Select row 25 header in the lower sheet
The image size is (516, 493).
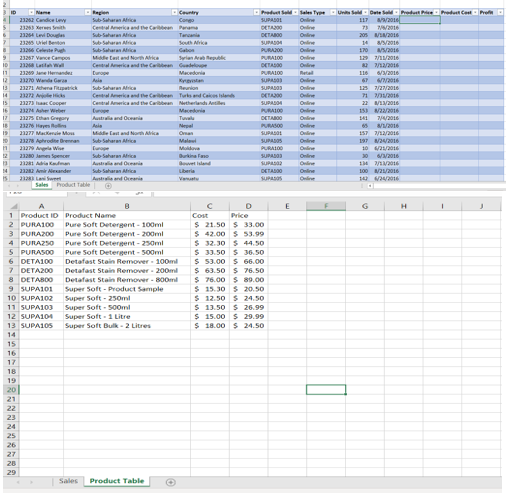coord(11,436)
